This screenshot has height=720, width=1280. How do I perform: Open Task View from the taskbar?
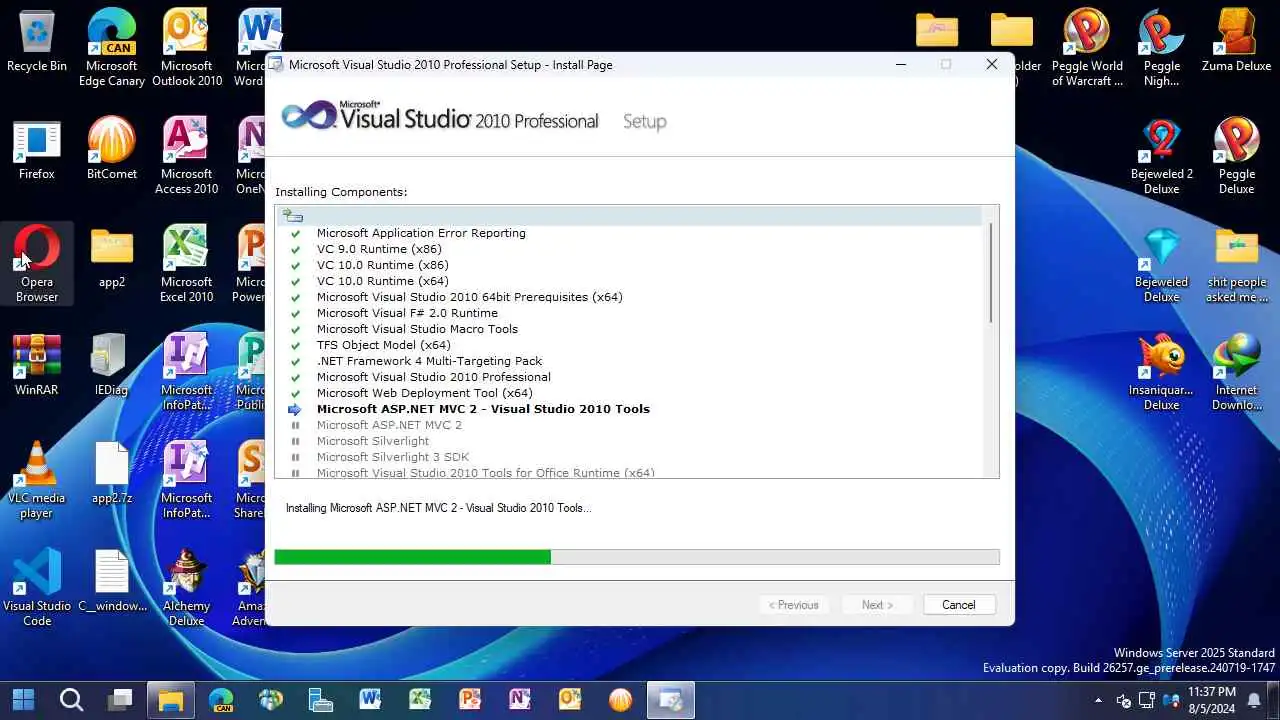tap(121, 699)
